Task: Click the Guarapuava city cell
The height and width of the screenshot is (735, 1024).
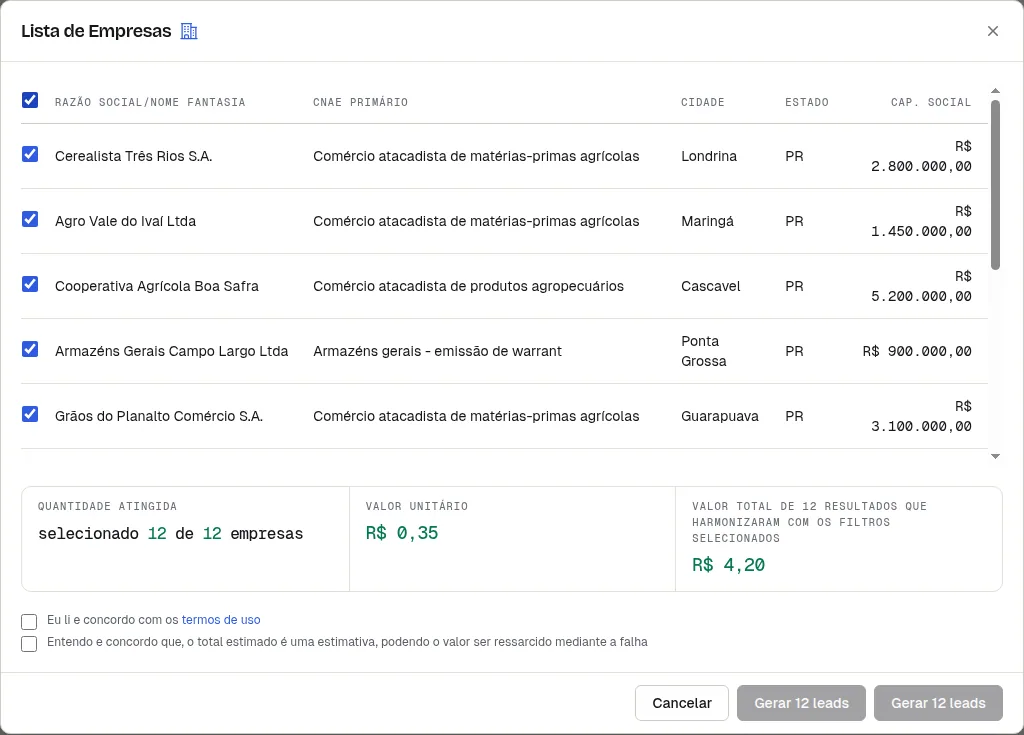Action: pos(720,416)
